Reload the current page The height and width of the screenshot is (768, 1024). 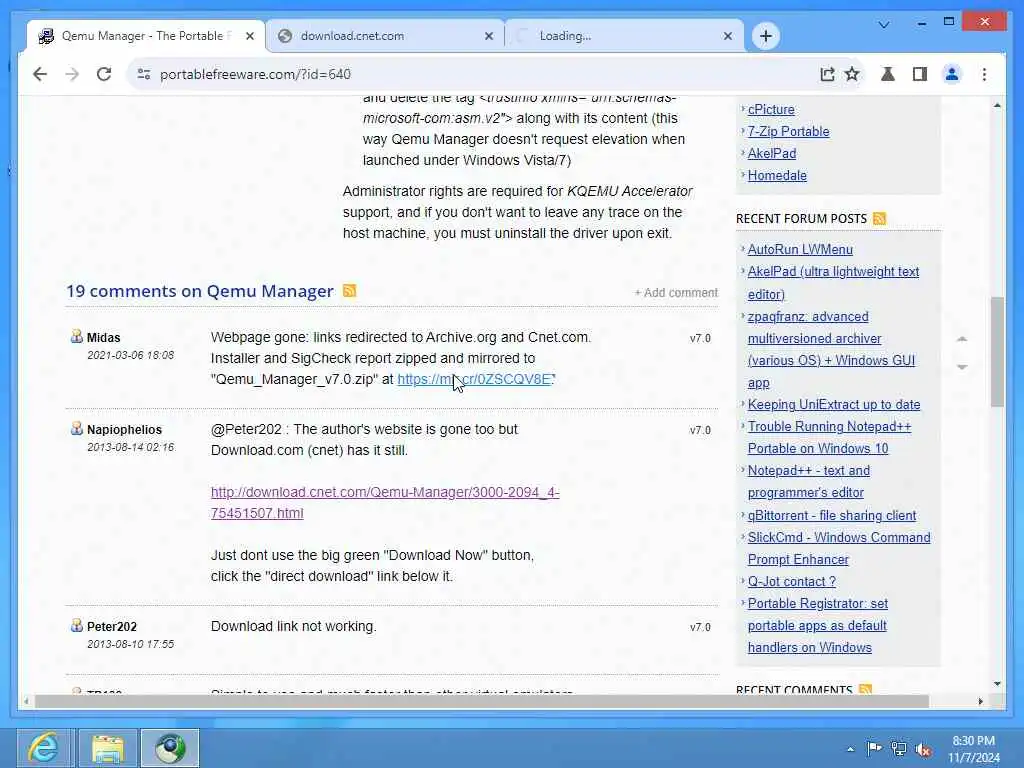tap(104, 74)
